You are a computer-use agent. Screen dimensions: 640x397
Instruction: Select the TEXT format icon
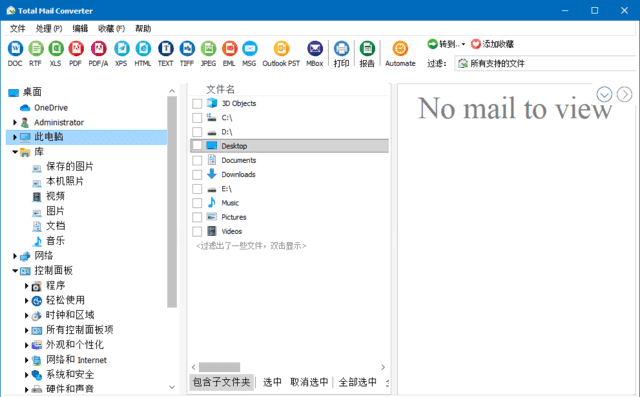click(166, 49)
